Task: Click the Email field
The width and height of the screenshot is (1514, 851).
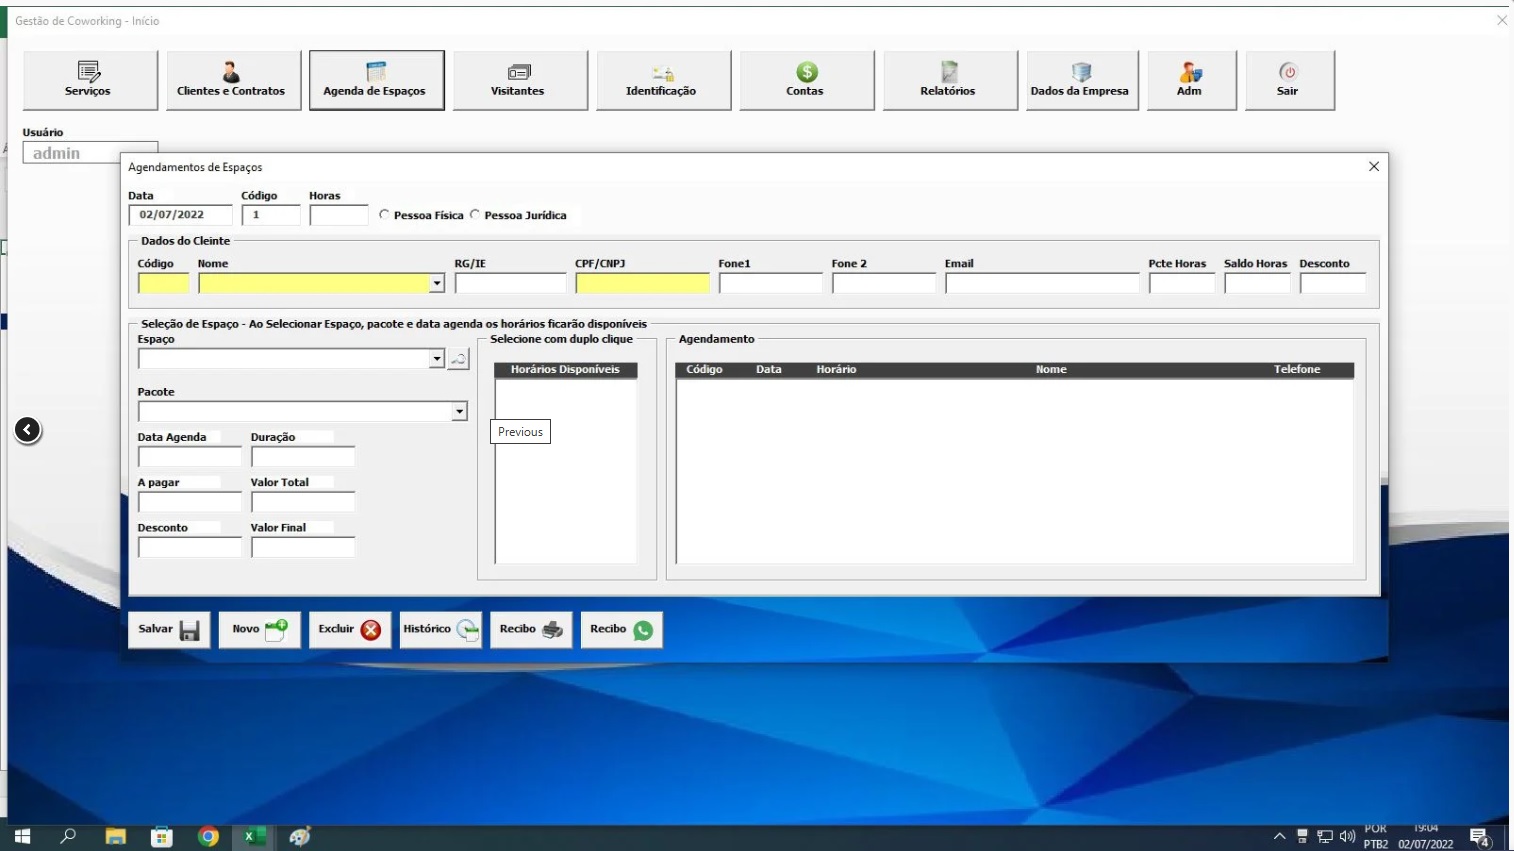Action: 1042,284
